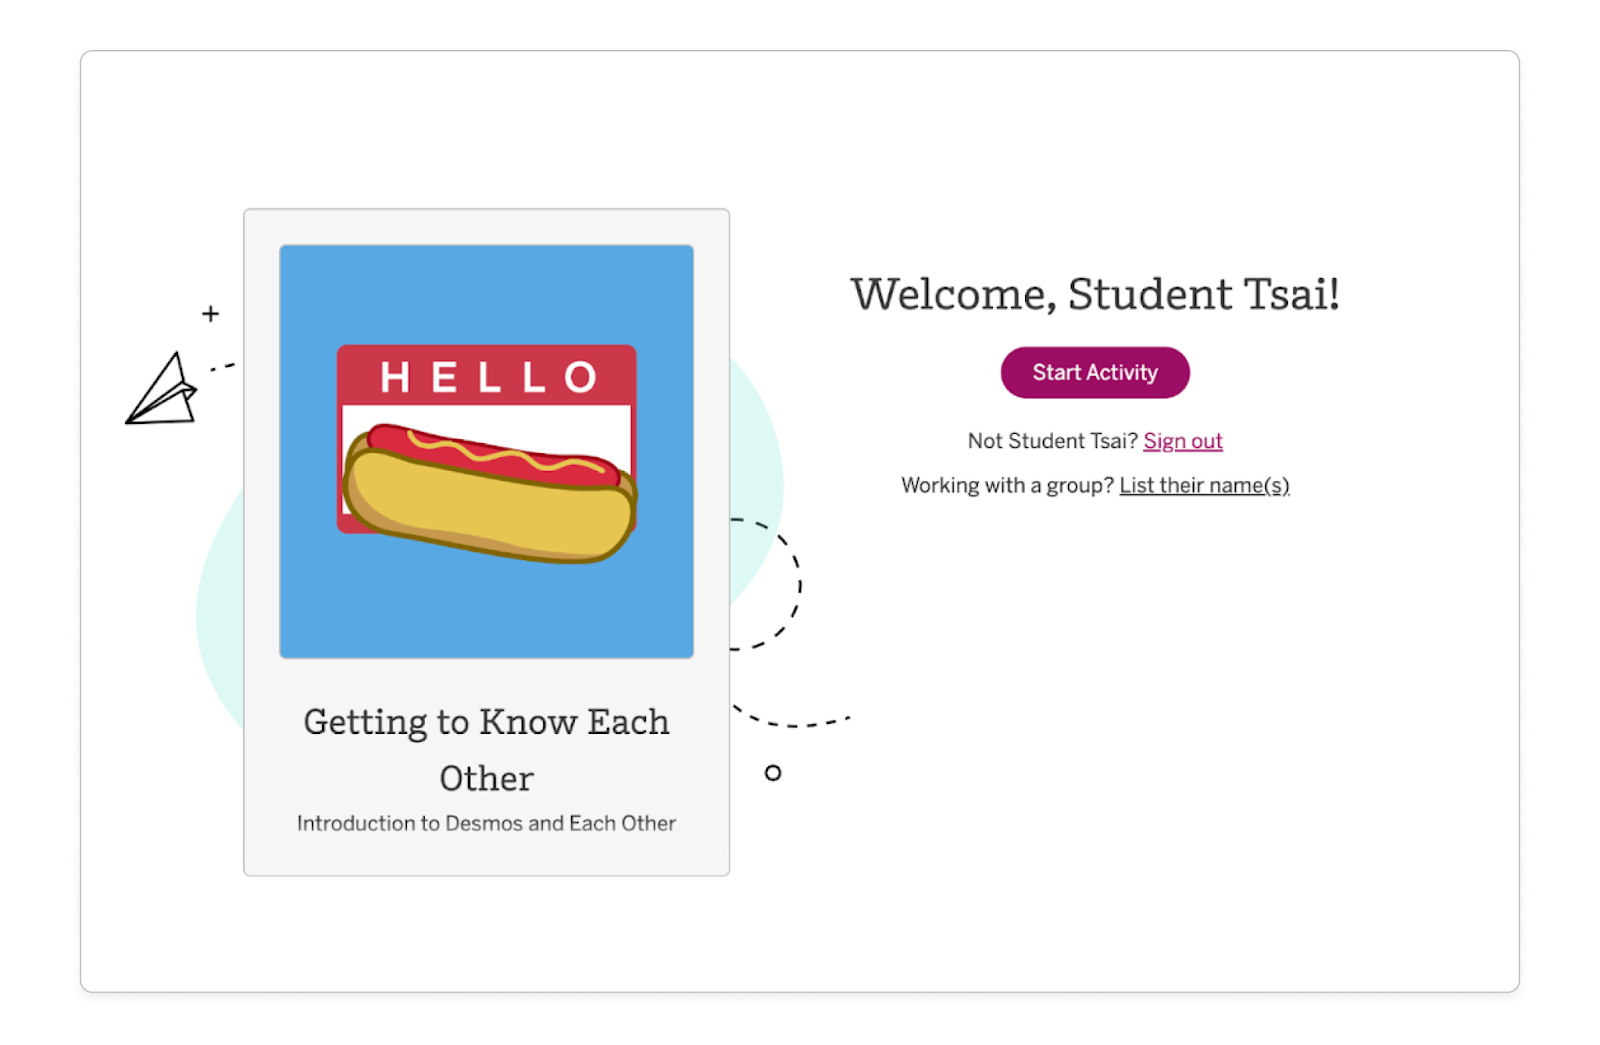
Task: Open the List their name(s) link
Action: coord(1203,486)
